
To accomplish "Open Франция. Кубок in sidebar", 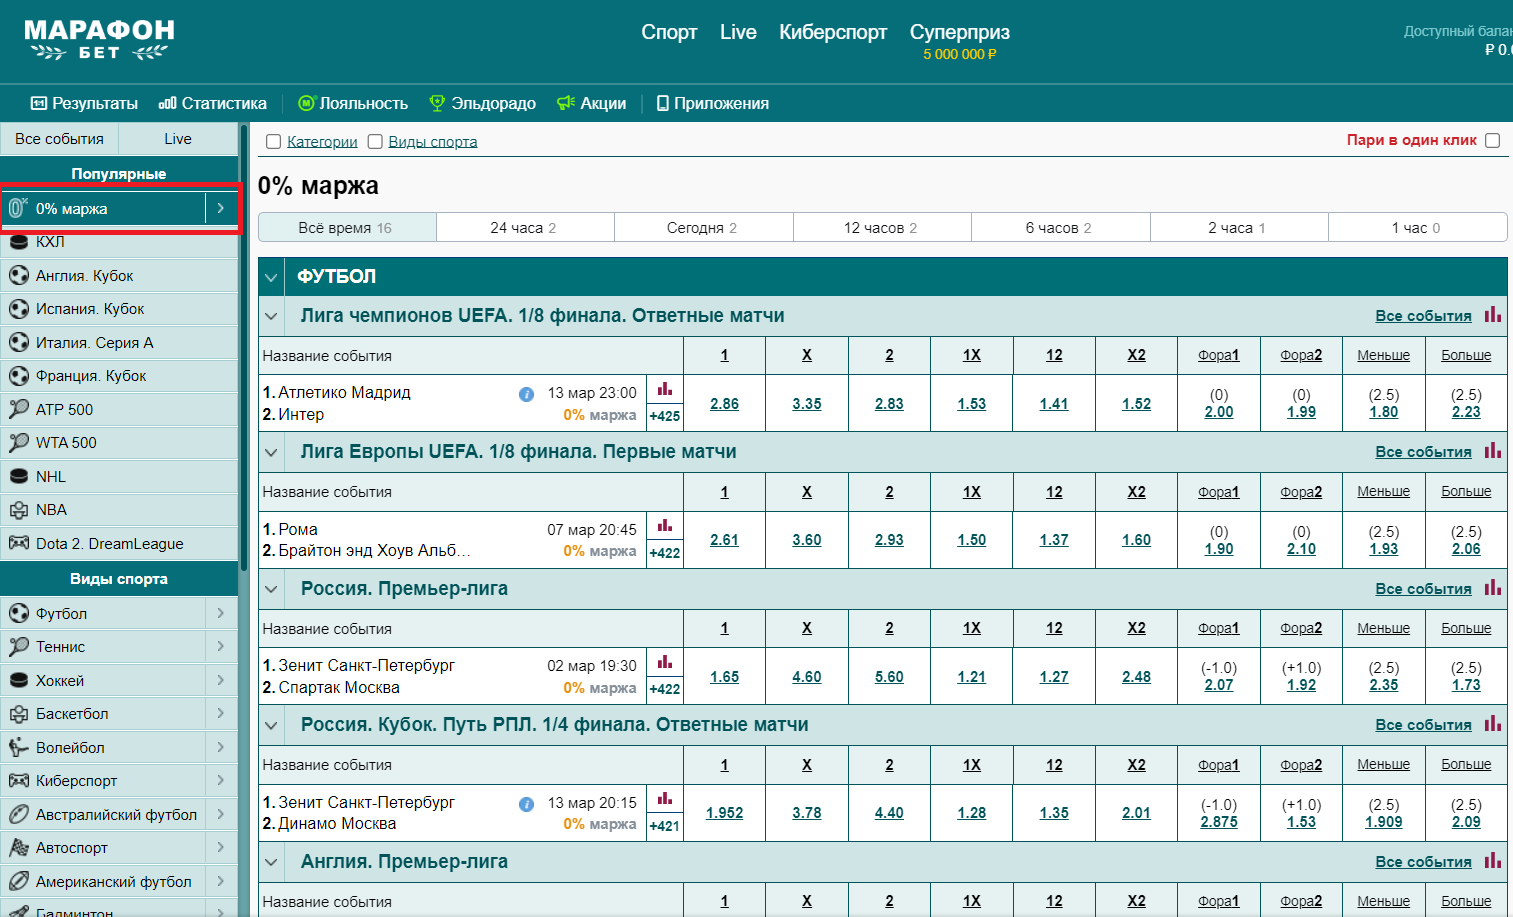I will click(119, 376).
